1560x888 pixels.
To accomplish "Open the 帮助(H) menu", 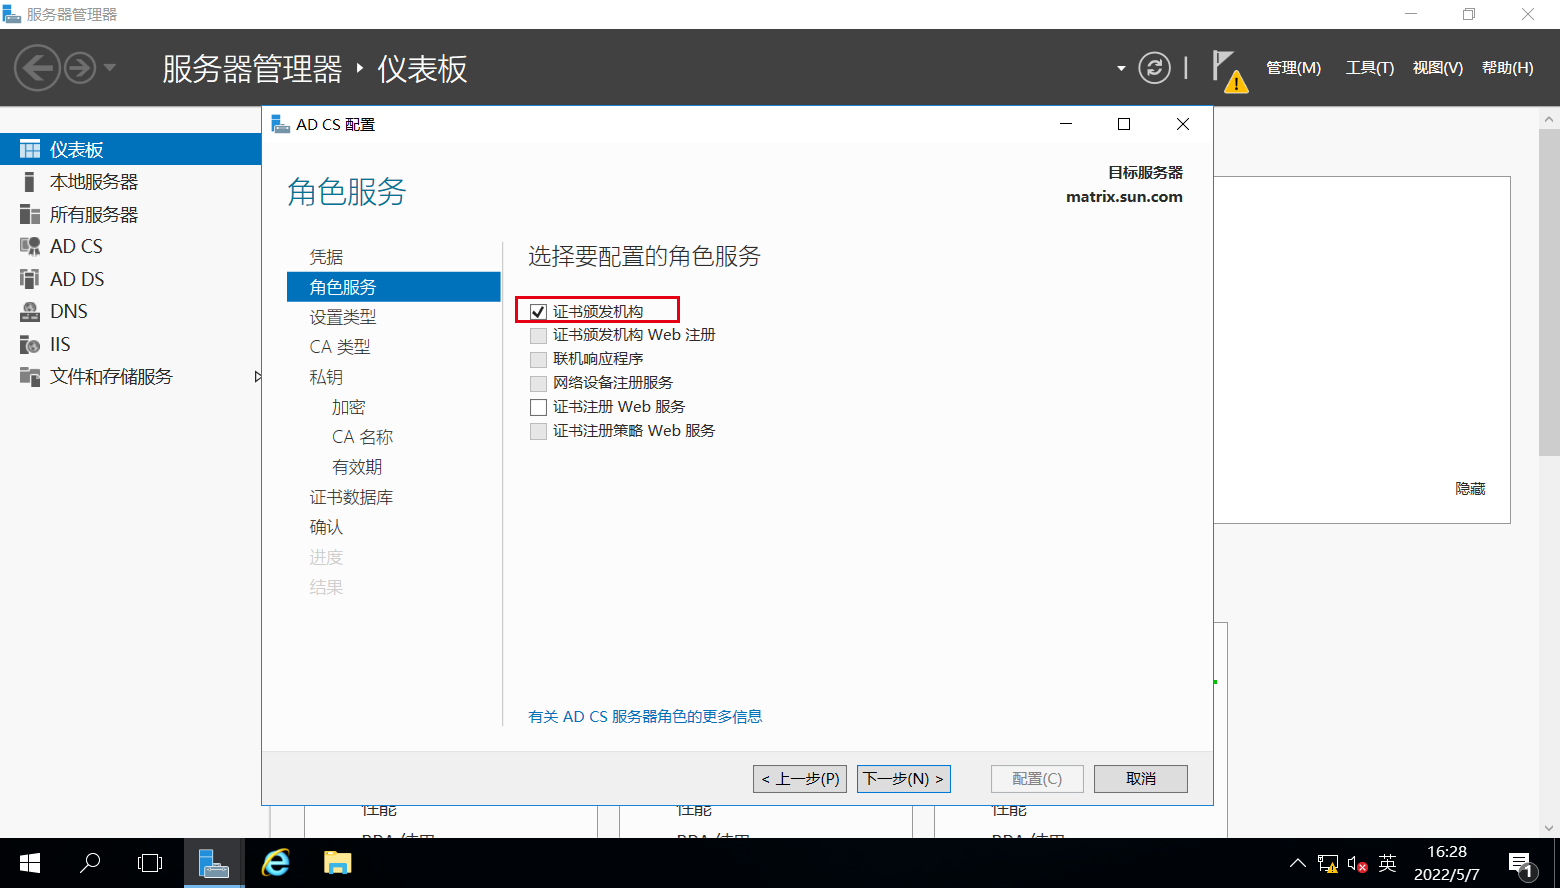I will 1508,68.
